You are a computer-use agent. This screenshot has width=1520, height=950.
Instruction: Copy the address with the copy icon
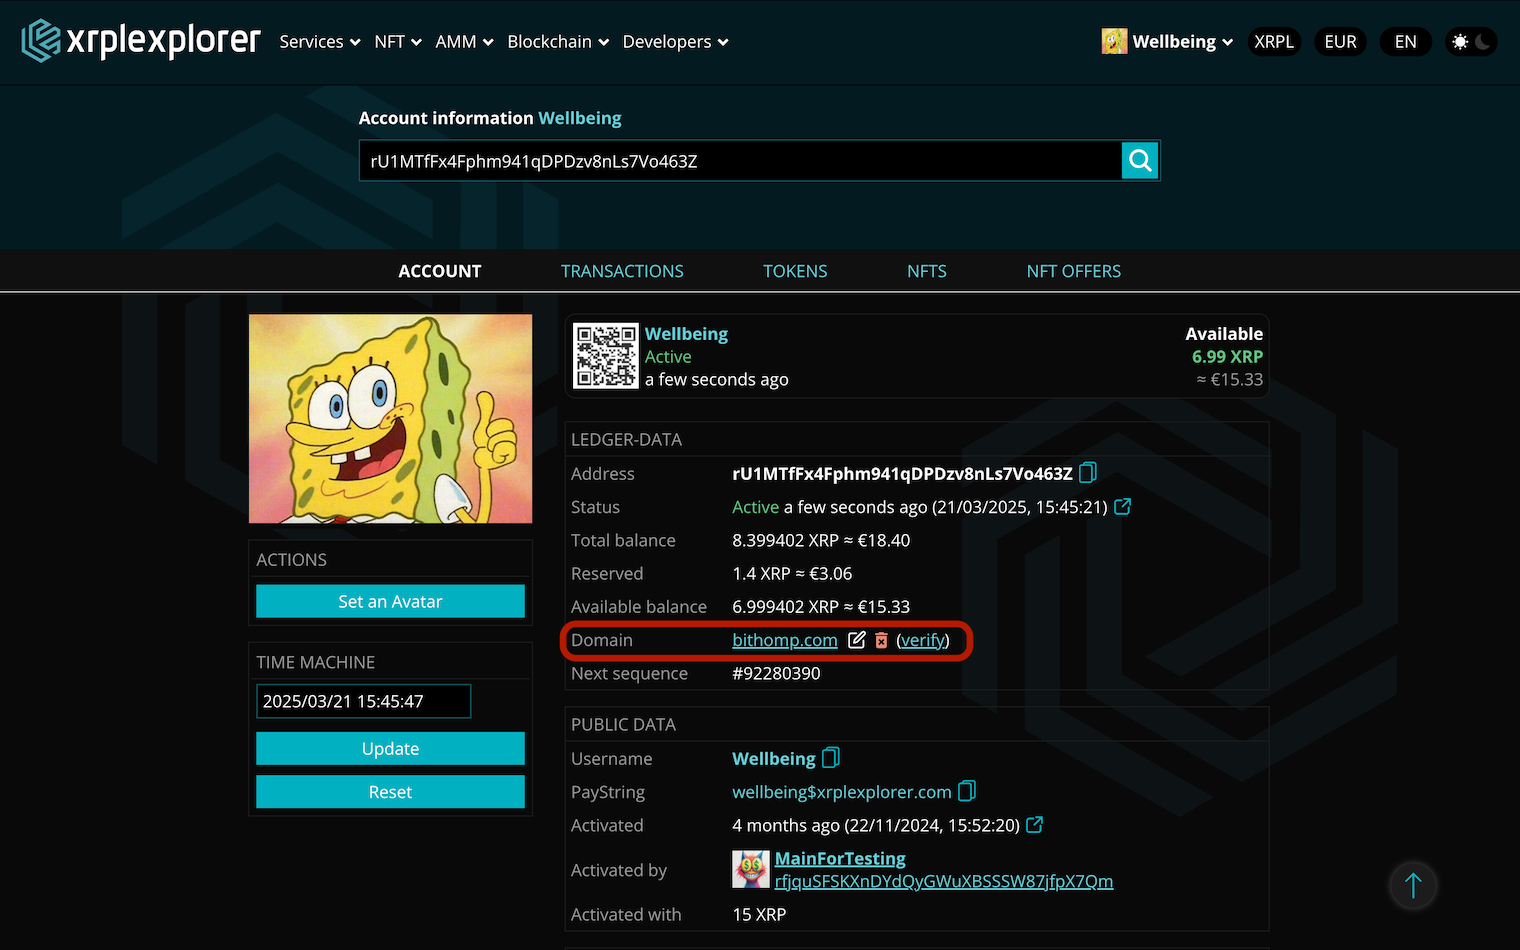pyautogui.click(x=1087, y=473)
